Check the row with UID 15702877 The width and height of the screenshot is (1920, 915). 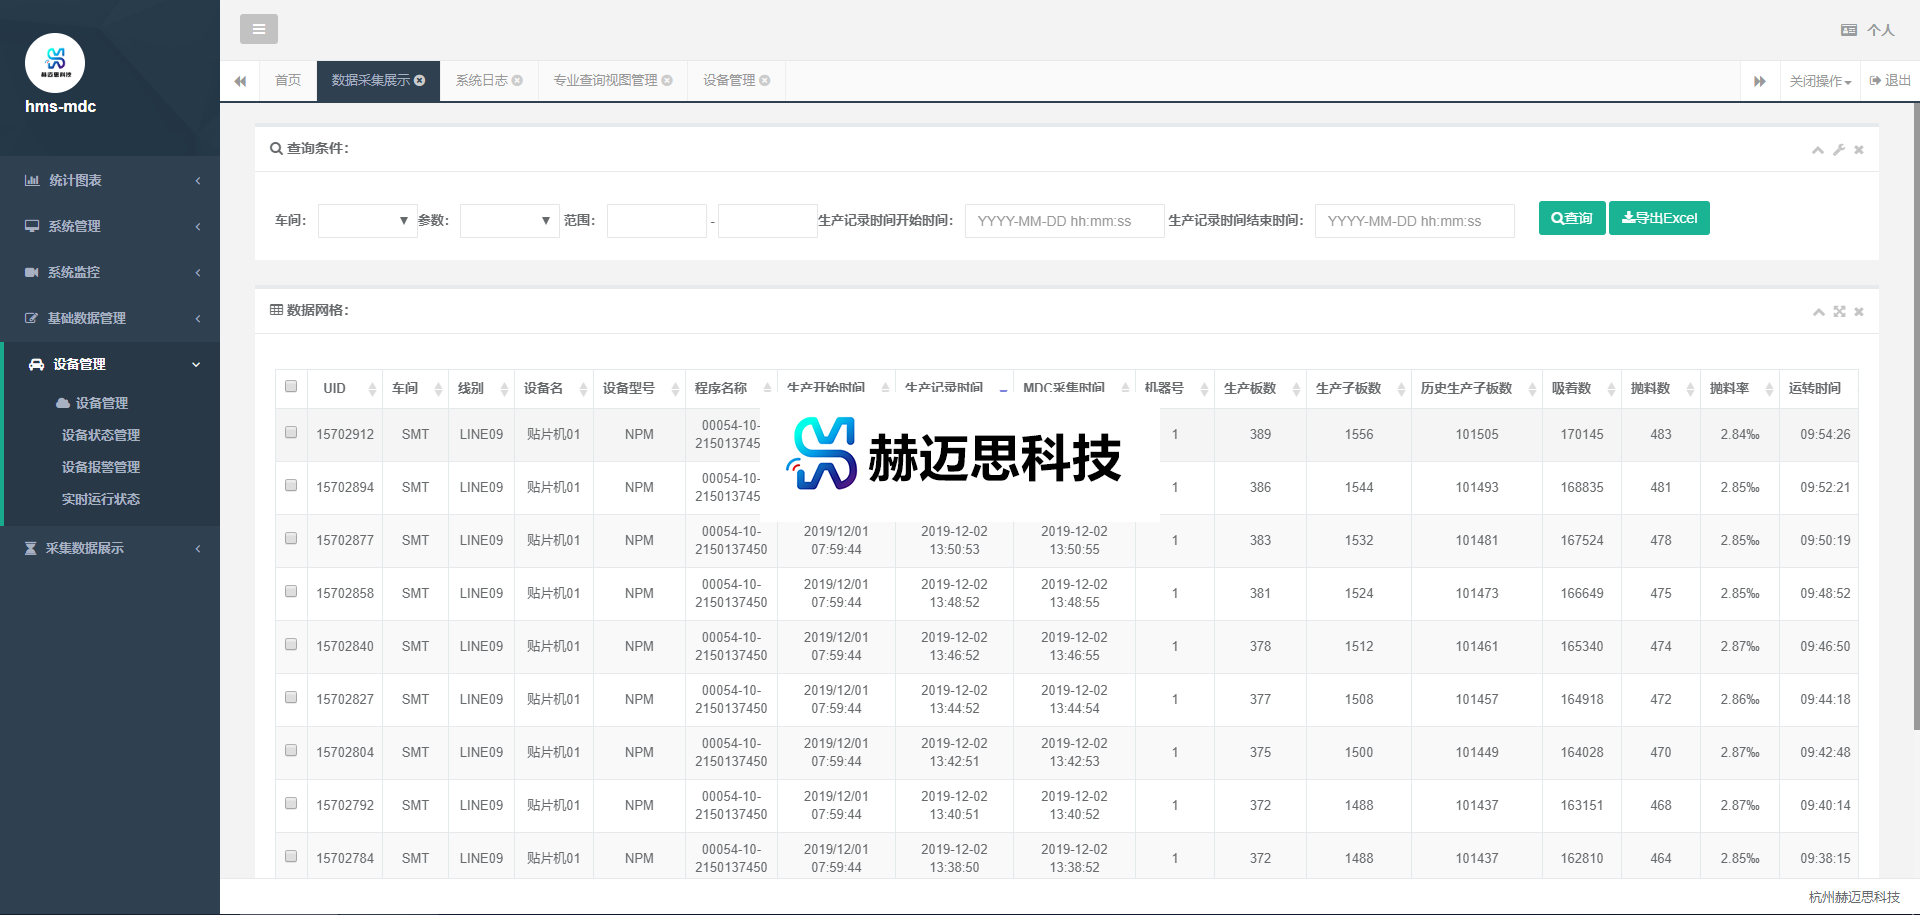coord(291,538)
